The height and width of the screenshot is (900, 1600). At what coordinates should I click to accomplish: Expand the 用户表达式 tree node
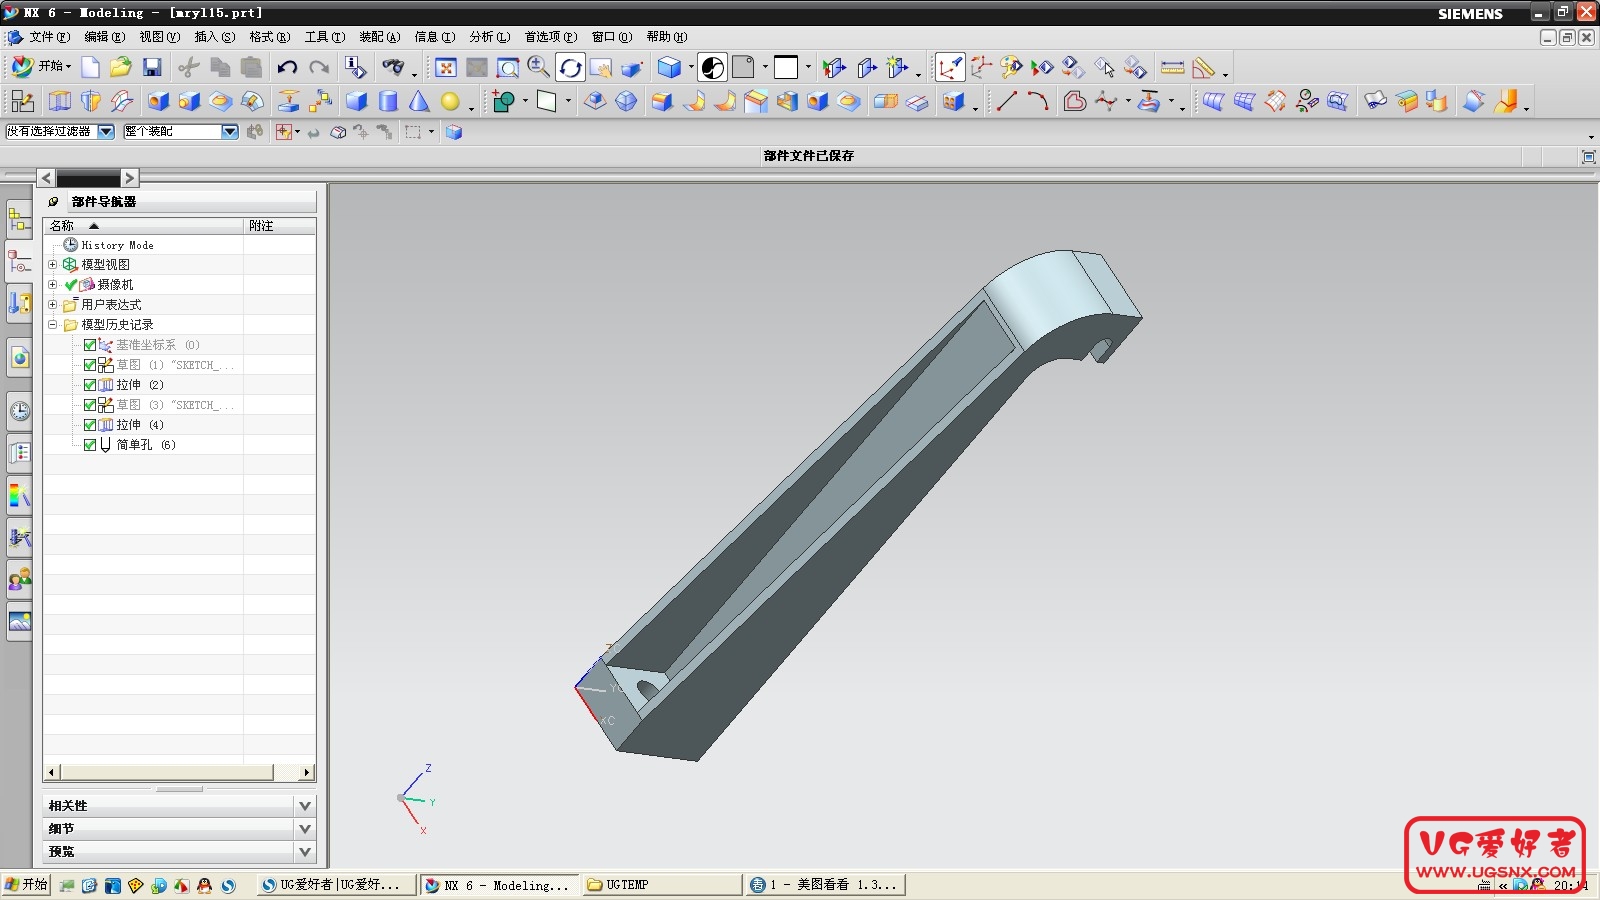(x=52, y=304)
